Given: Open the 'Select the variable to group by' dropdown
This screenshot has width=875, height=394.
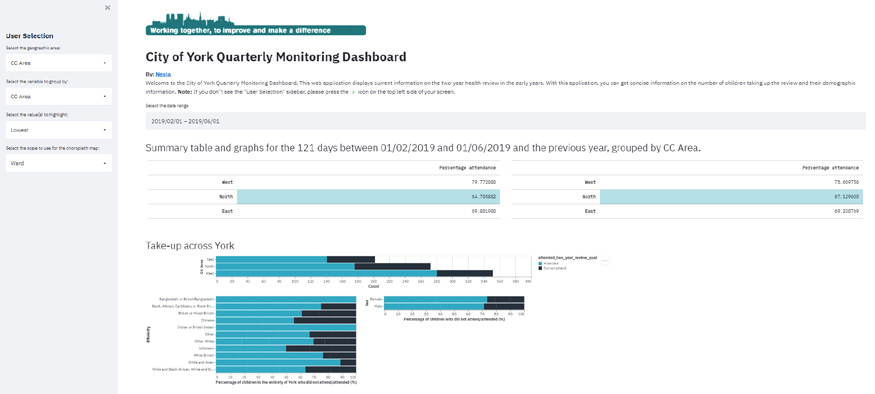Looking at the screenshot, I should tap(59, 97).
